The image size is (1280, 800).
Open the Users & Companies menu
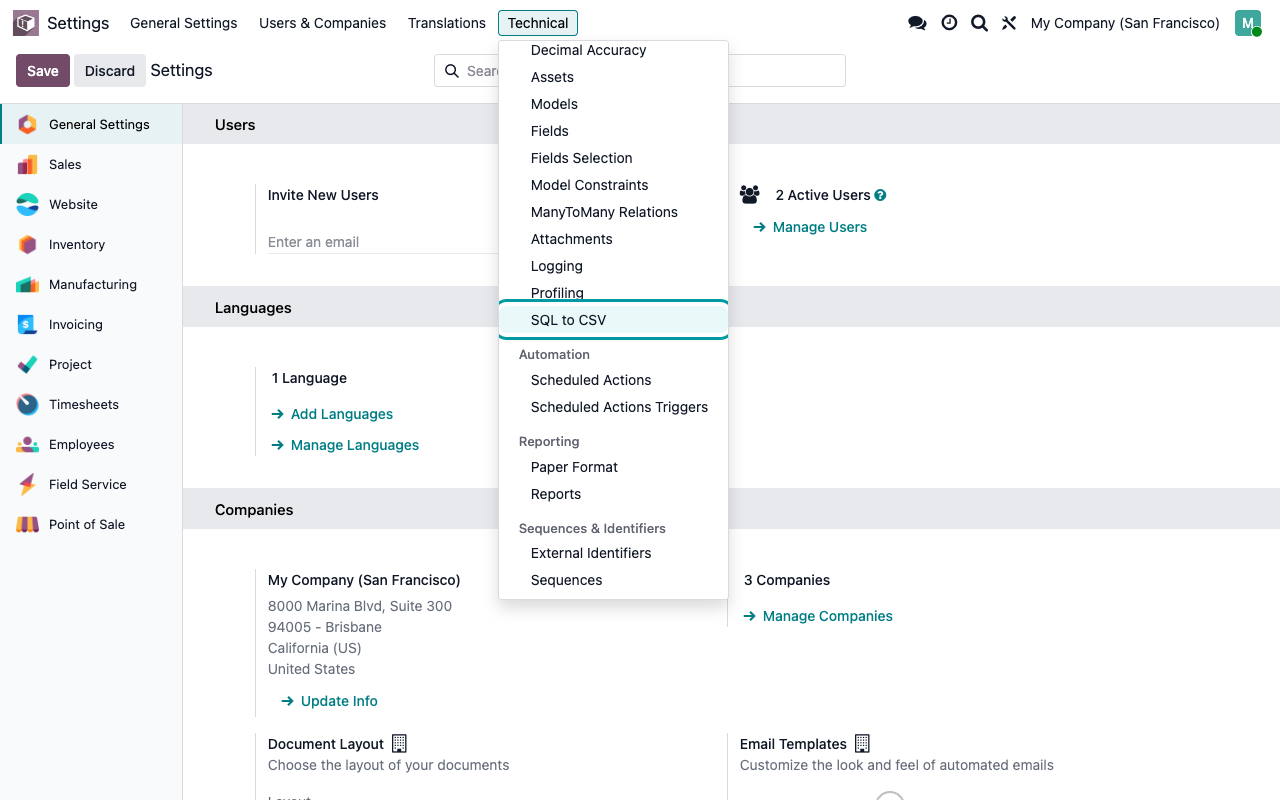click(322, 23)
